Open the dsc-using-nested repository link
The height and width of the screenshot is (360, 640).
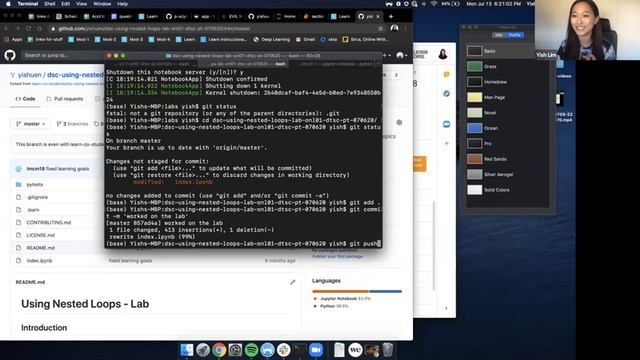click(x=75, y=75)
